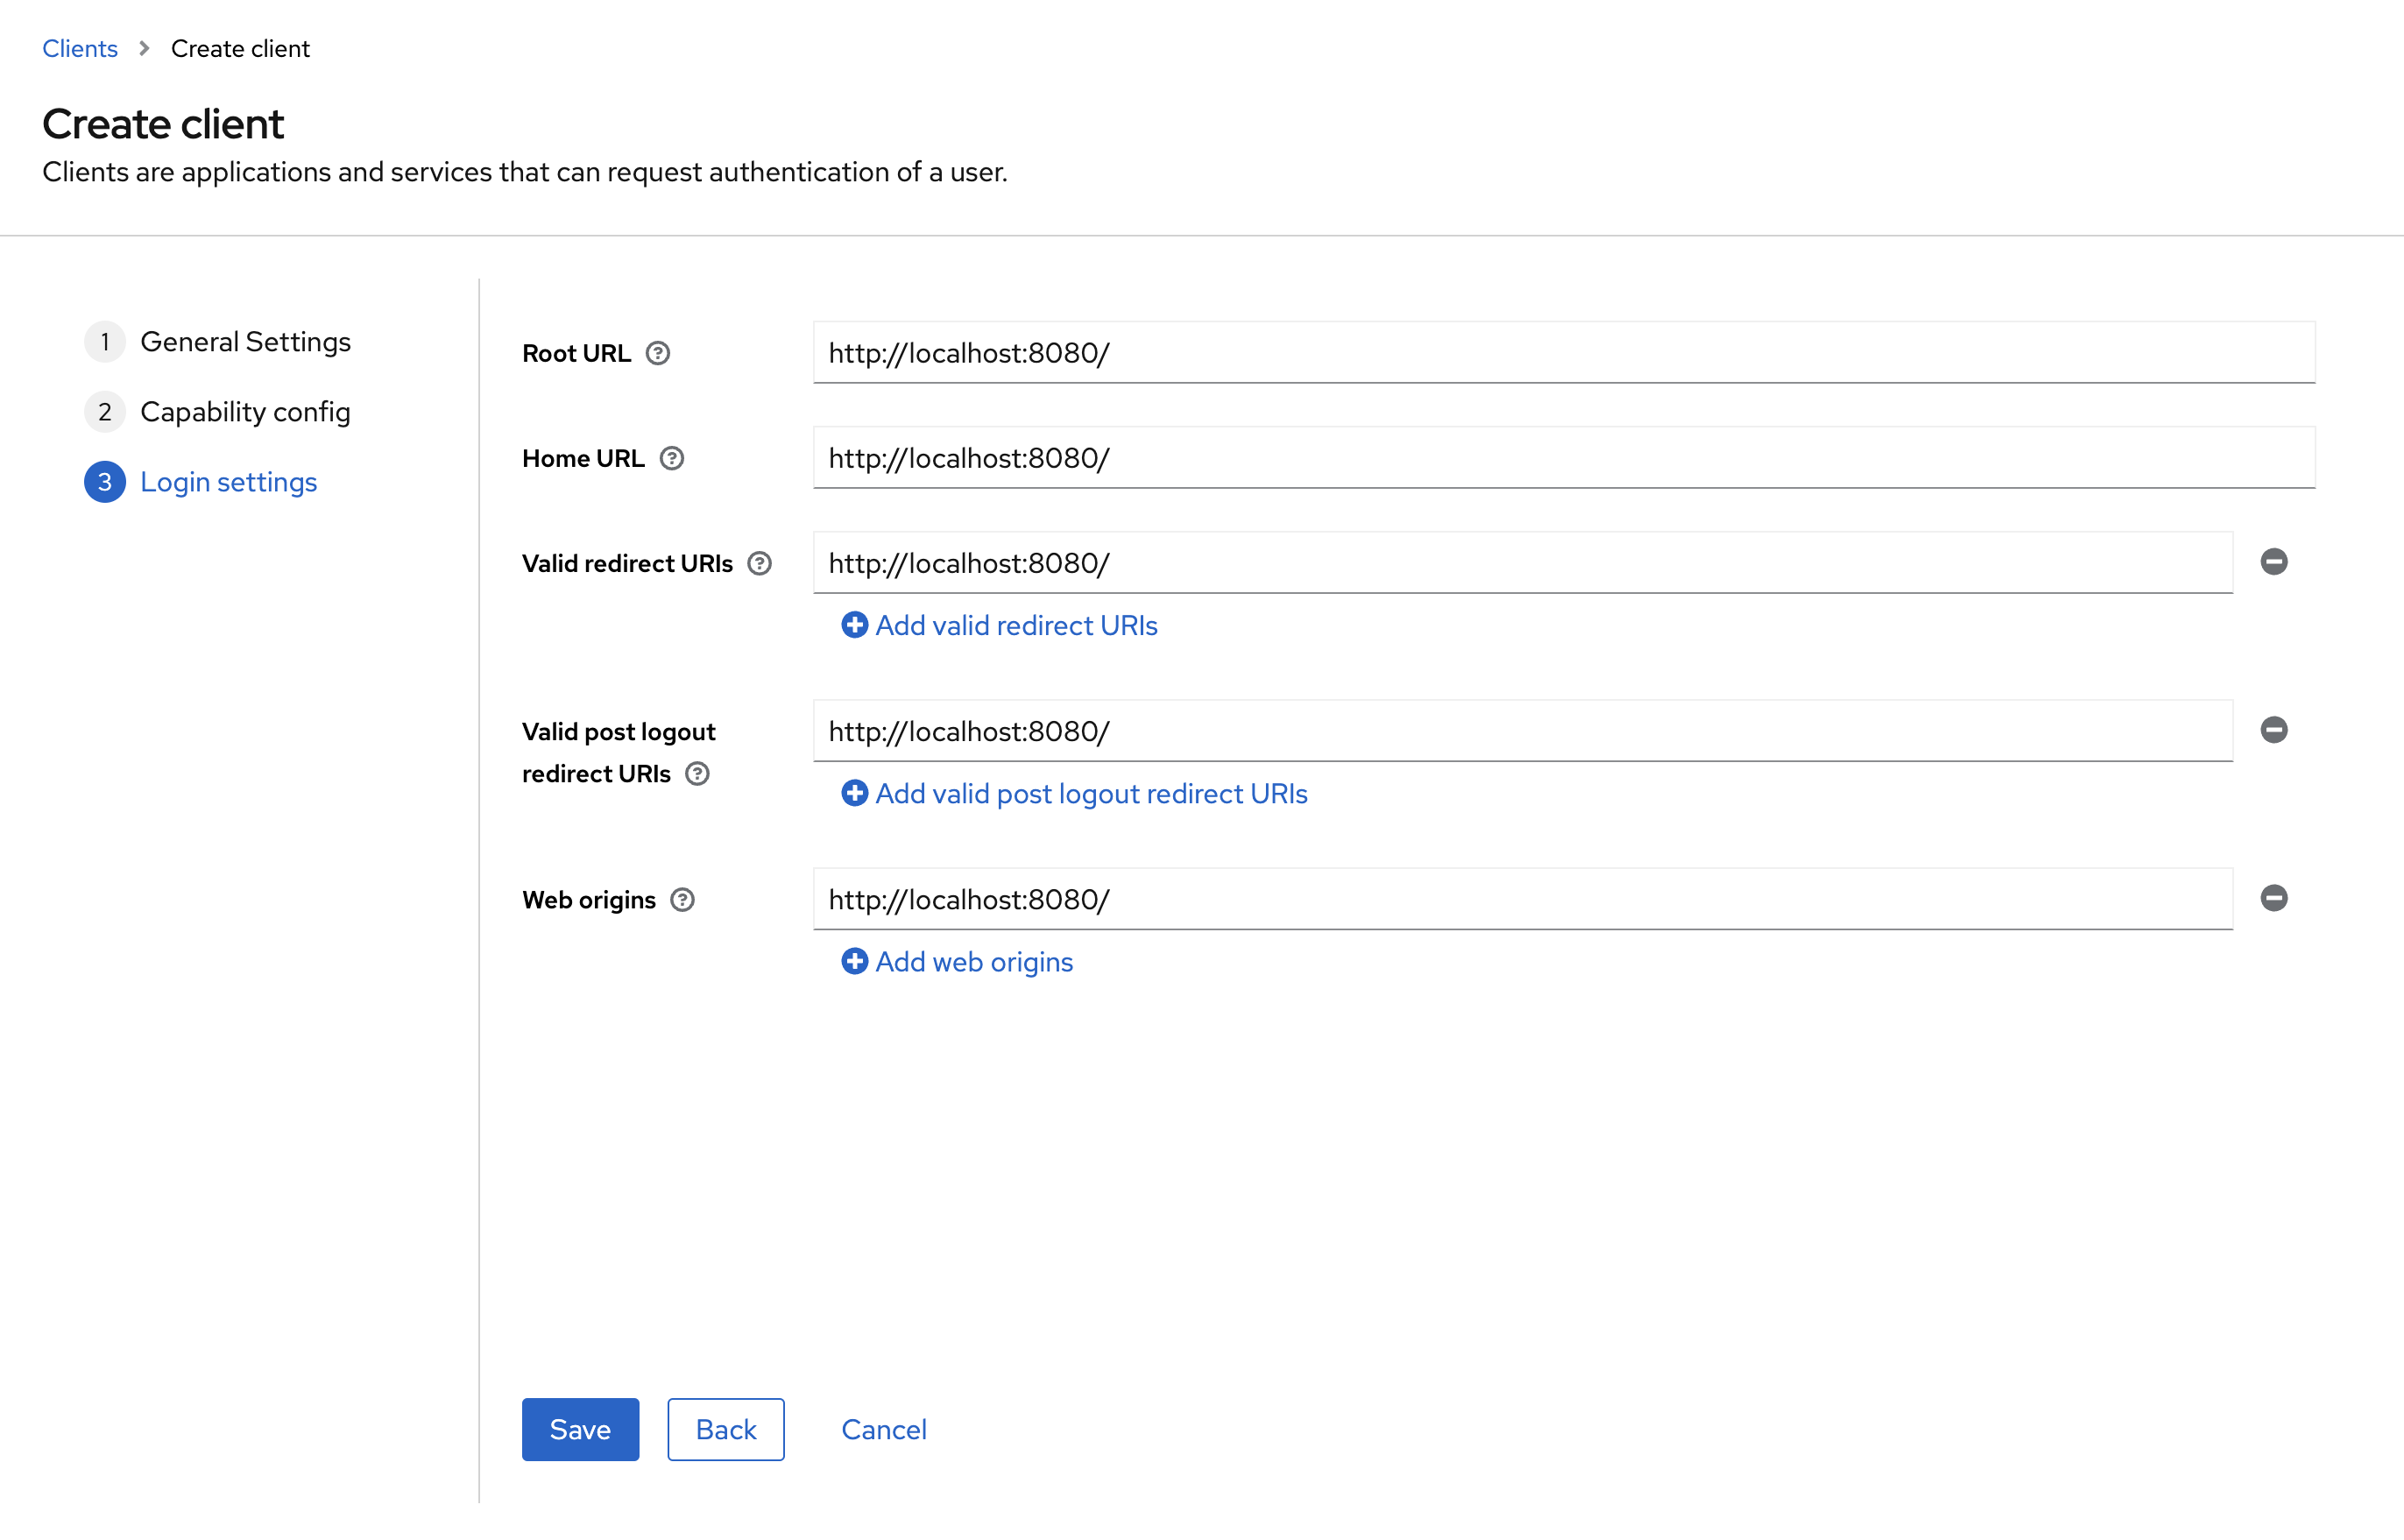The height and width of the screenshot is (1540, 2404).
Task: Open the Root URL help icon
Action: 657,353
